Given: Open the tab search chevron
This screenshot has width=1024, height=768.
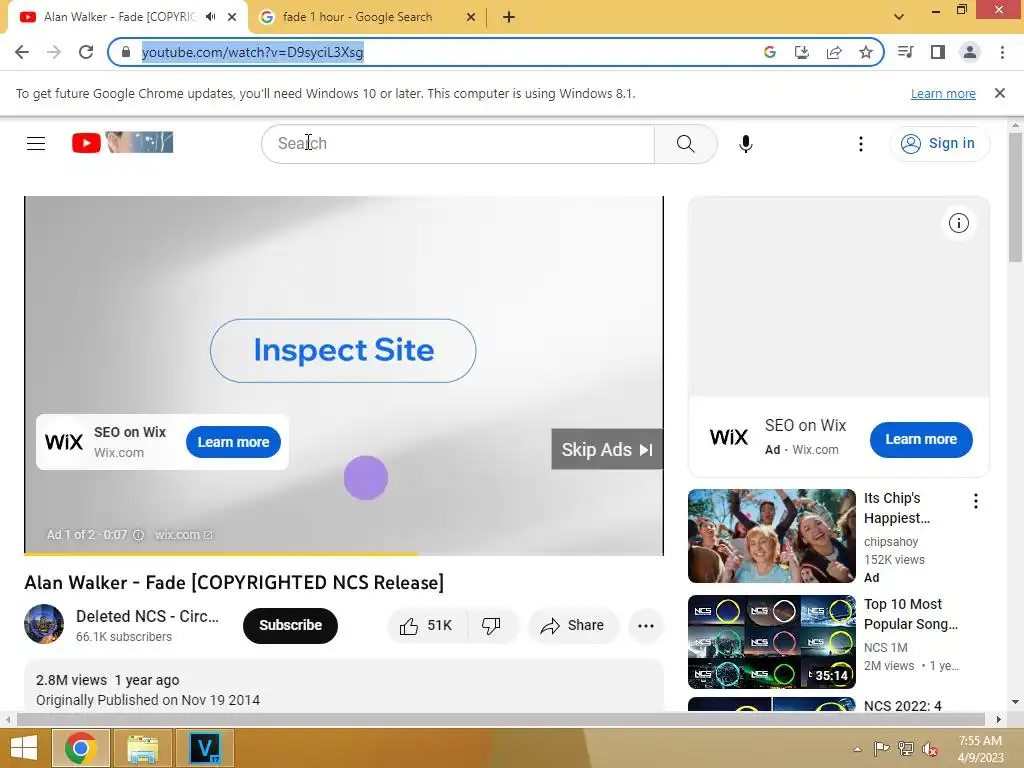Looking at the screenshot, I should (x=899, y=17).
